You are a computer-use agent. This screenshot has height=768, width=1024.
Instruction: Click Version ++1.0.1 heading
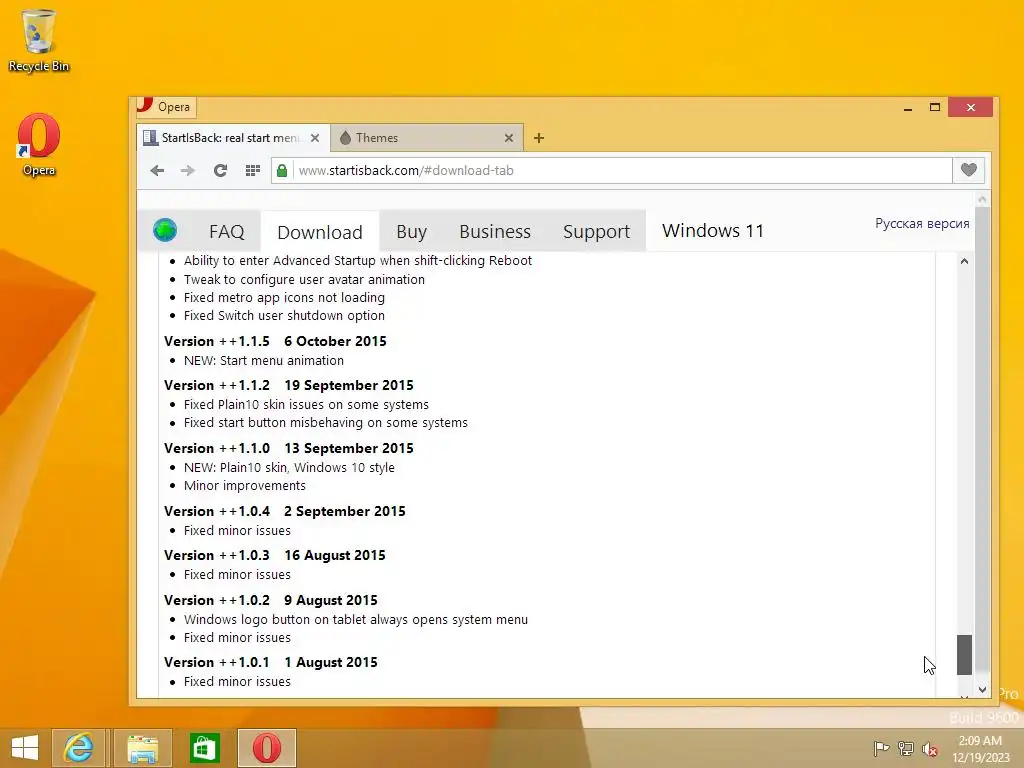(x=271, y=662)
